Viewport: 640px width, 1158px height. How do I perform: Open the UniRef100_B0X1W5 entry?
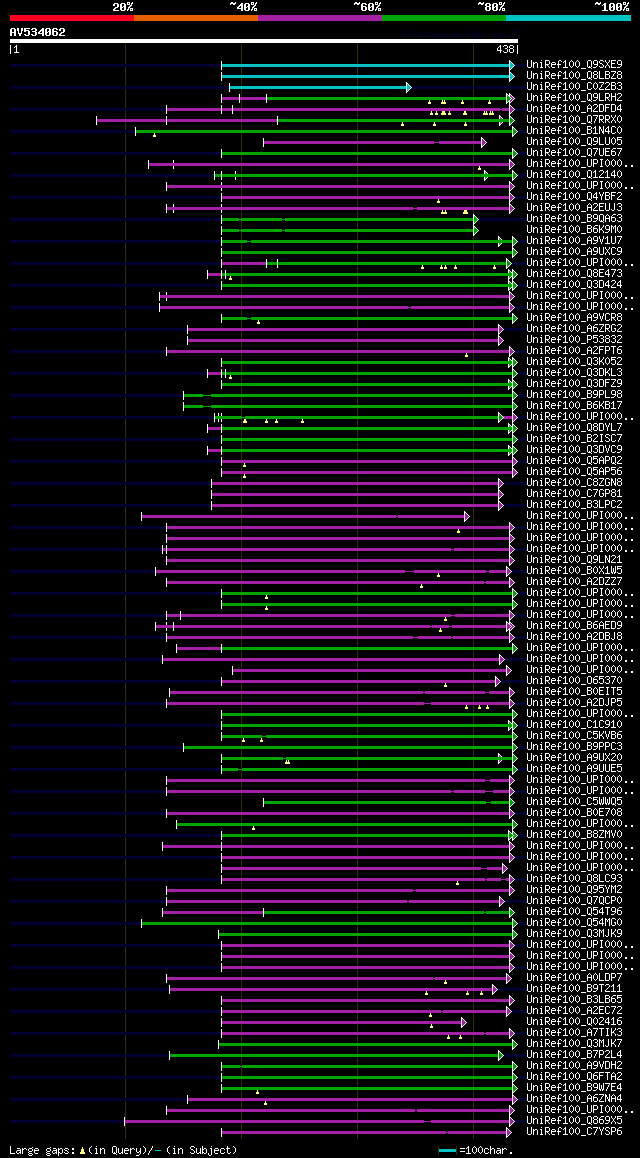click(x=574, y=571)
